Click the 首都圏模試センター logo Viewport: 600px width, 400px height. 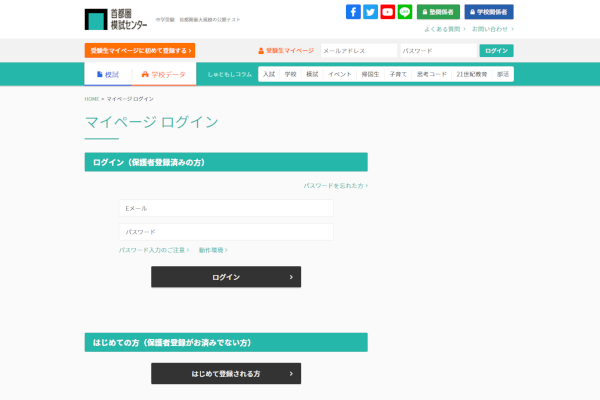116,19
